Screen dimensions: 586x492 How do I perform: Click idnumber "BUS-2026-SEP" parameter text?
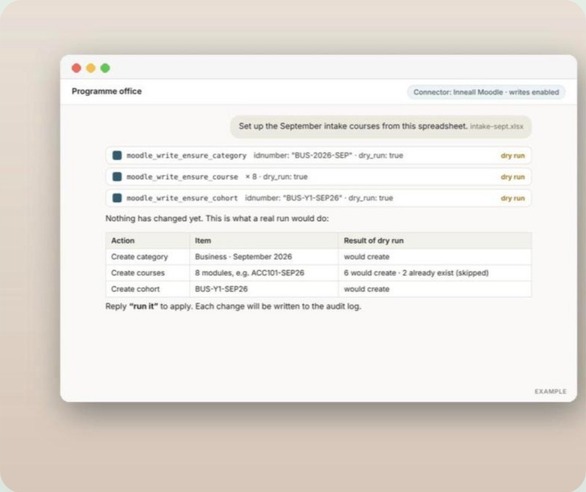[303, 156]
